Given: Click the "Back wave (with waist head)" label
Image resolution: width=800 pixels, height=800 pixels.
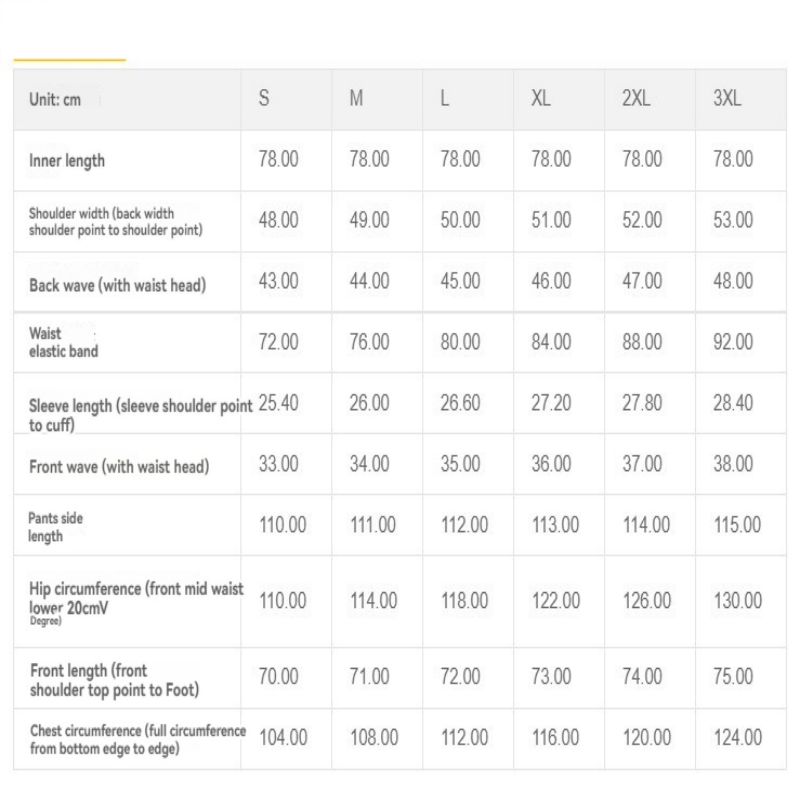Looking at the screenshot, I should coord(117,285).
